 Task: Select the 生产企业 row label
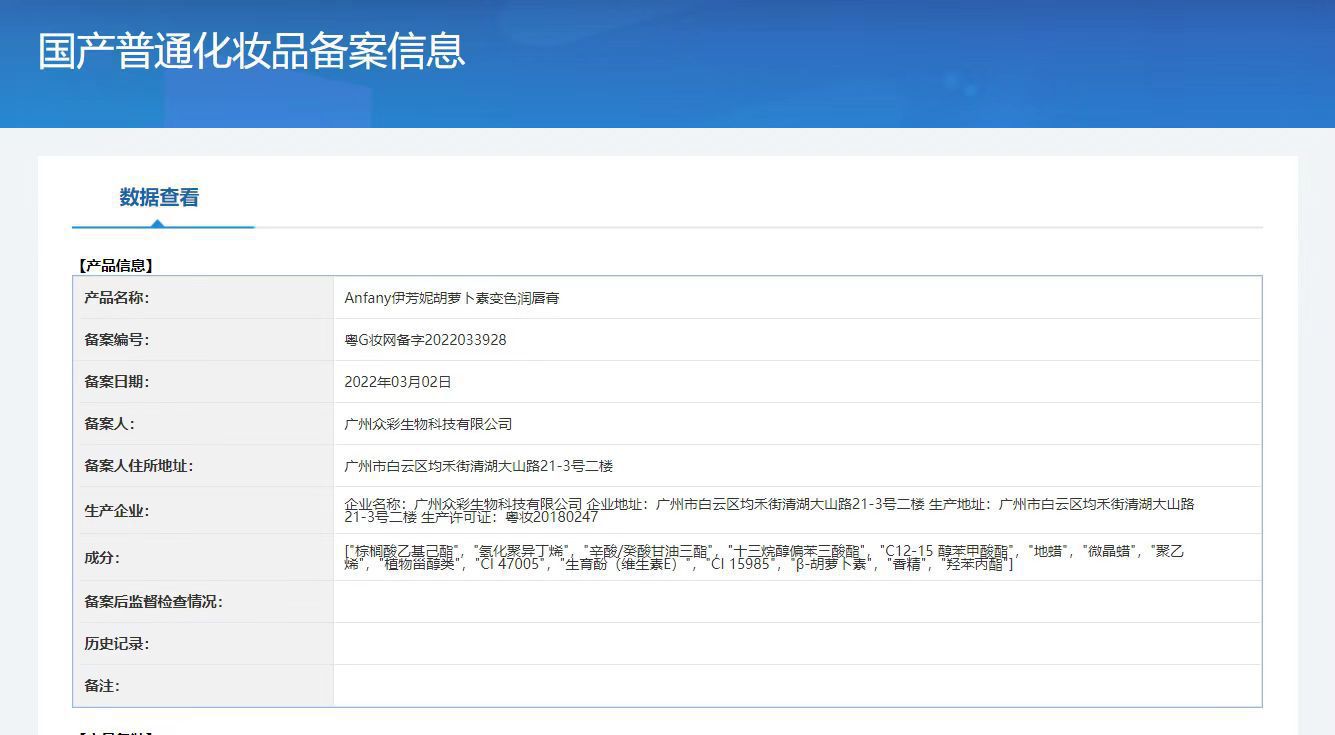tap(116, 511)
